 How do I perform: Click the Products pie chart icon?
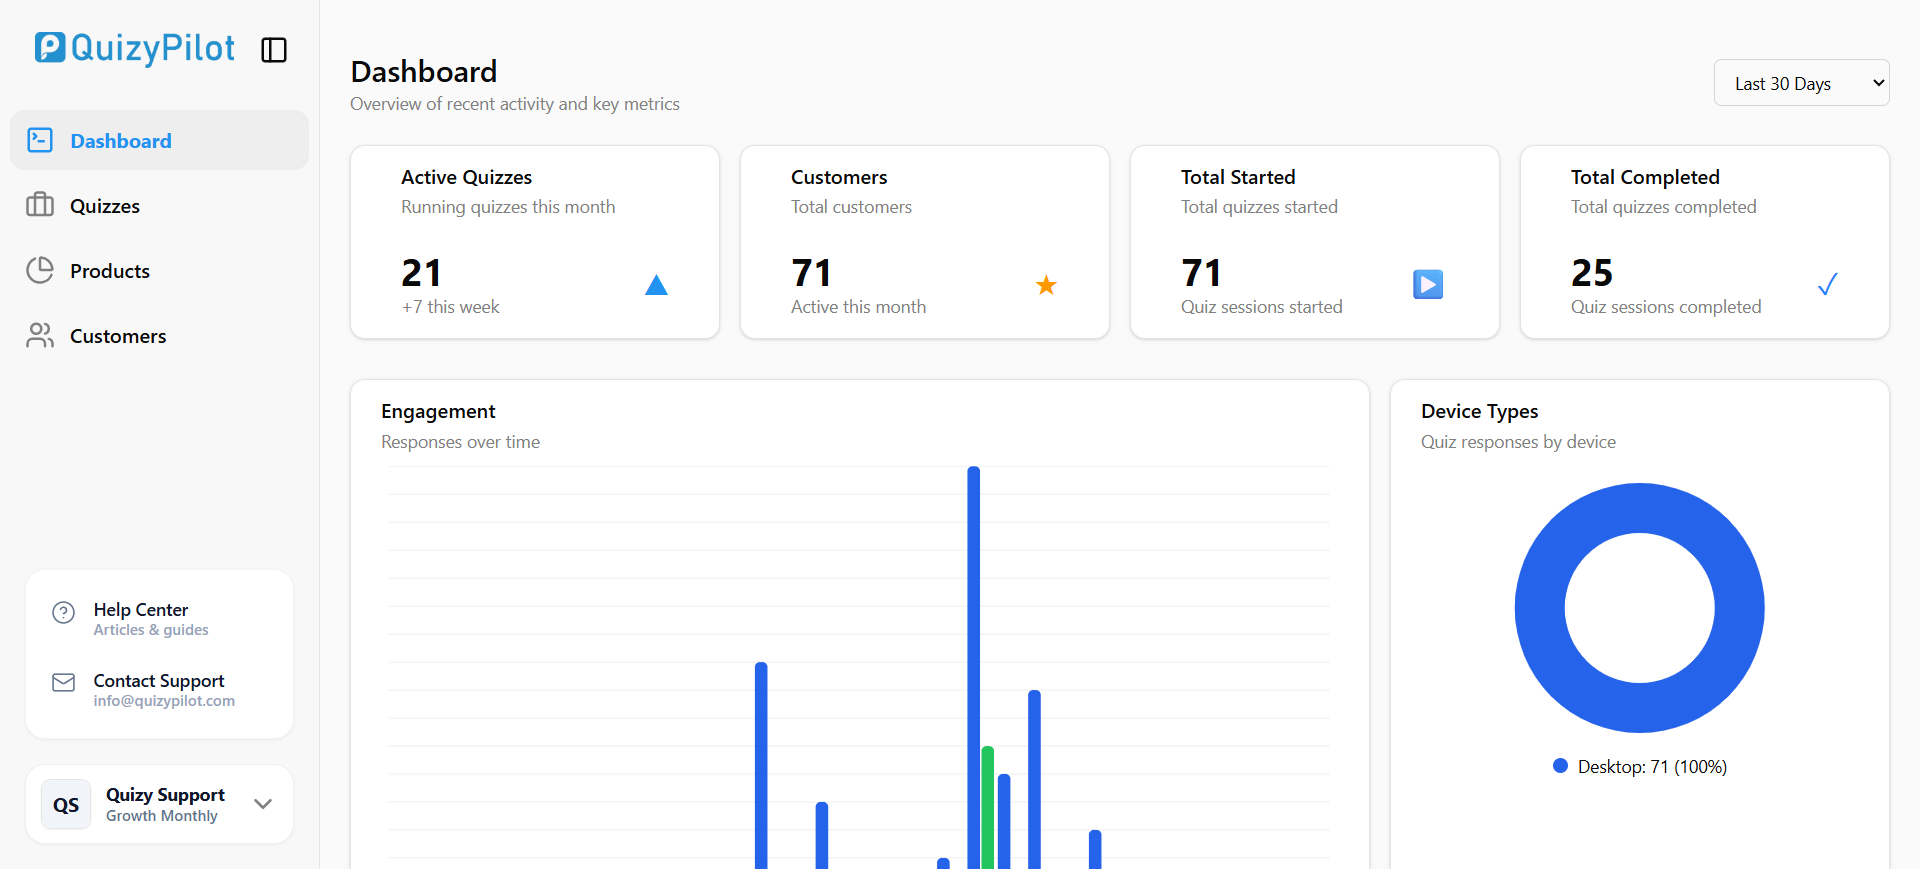click(40, 270)
